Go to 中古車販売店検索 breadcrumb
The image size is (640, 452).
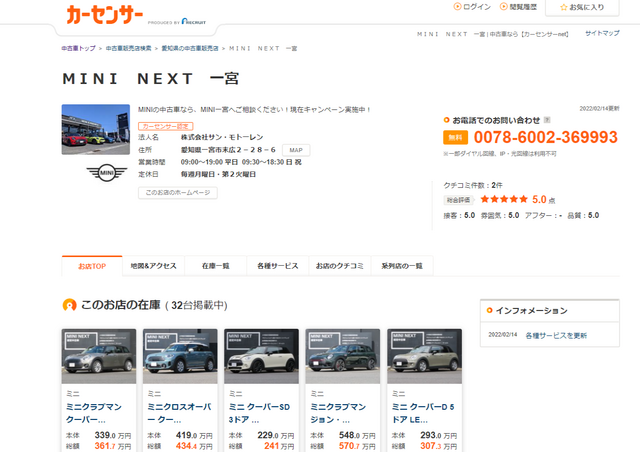click(129, 48)
